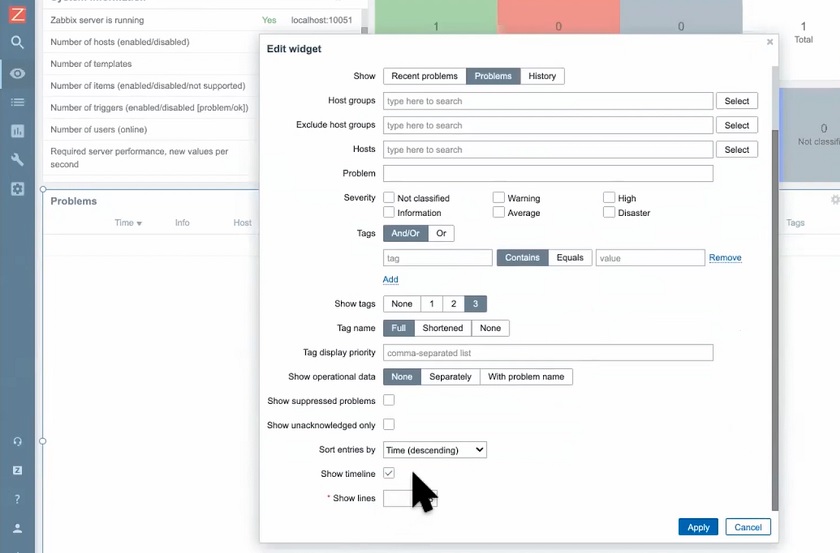Open the Administration gear icon
Image resolution: width=840 pixels, height=553 pixels.
(x=17, y=189)
